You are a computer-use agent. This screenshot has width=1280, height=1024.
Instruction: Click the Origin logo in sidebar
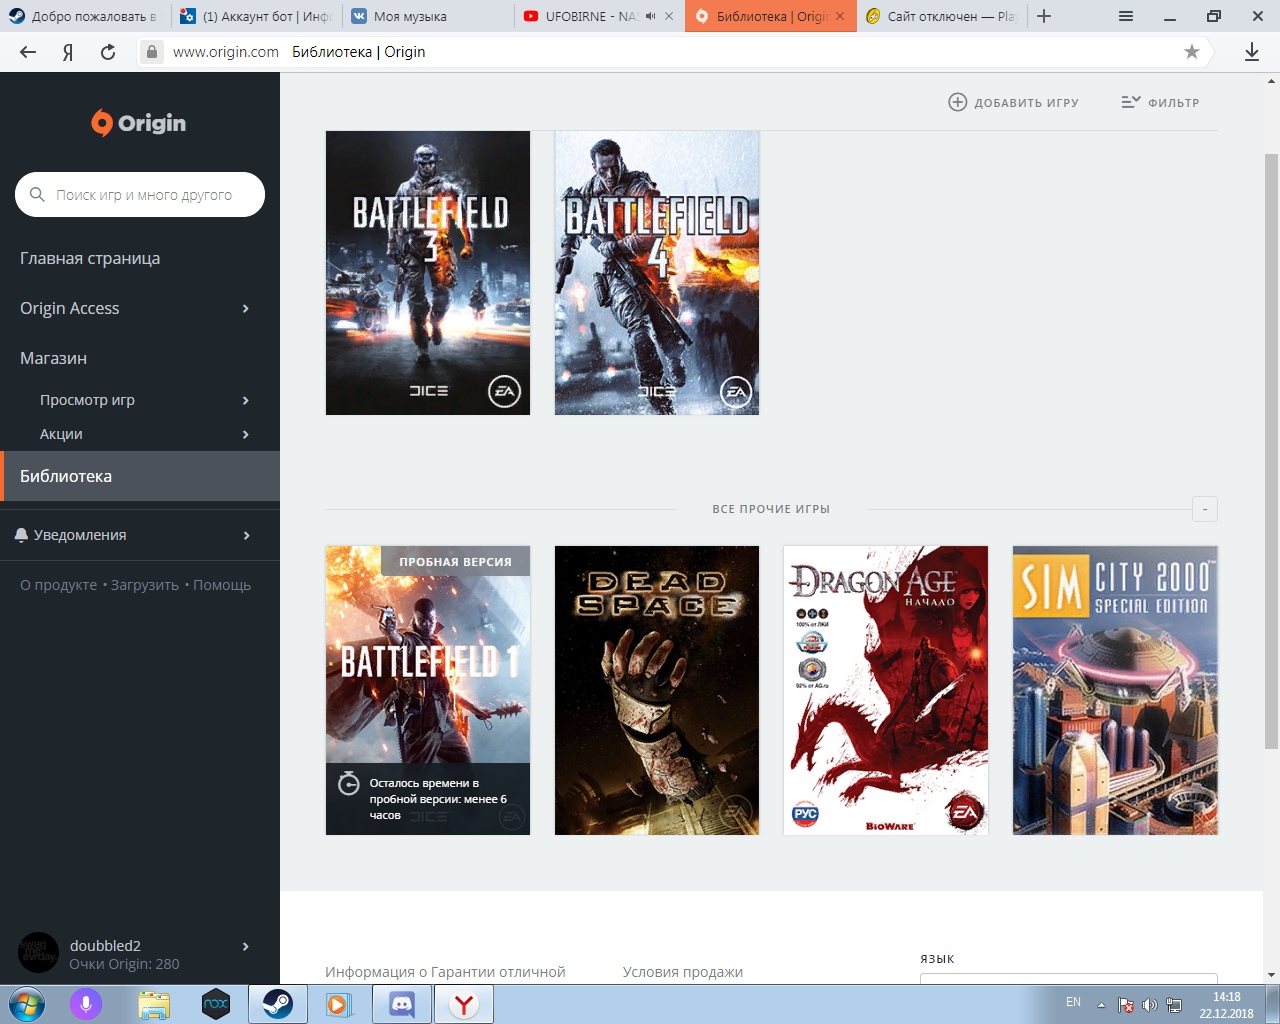point(139,123)
